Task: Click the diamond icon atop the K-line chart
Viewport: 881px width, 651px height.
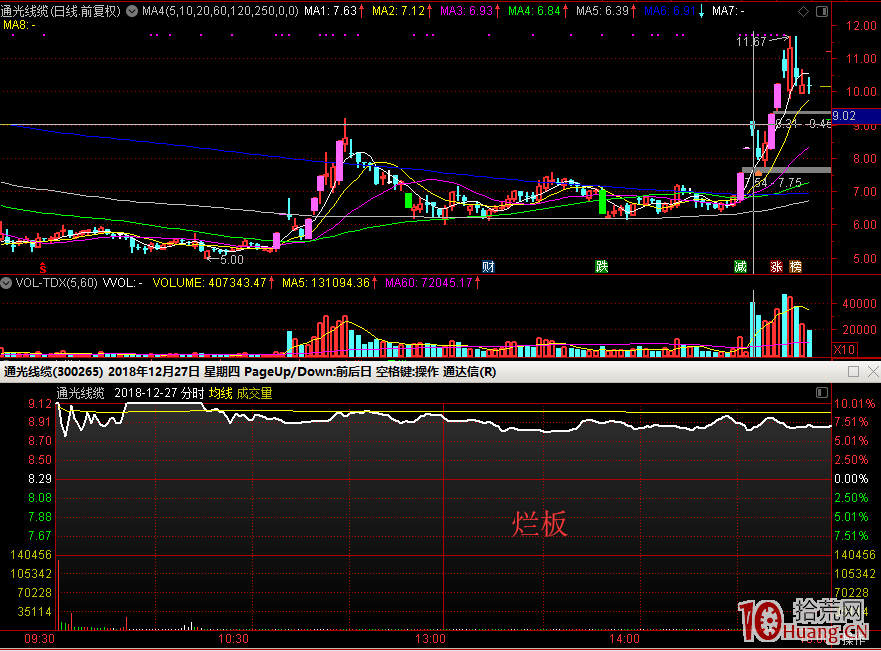Action: tap(803, 11)
